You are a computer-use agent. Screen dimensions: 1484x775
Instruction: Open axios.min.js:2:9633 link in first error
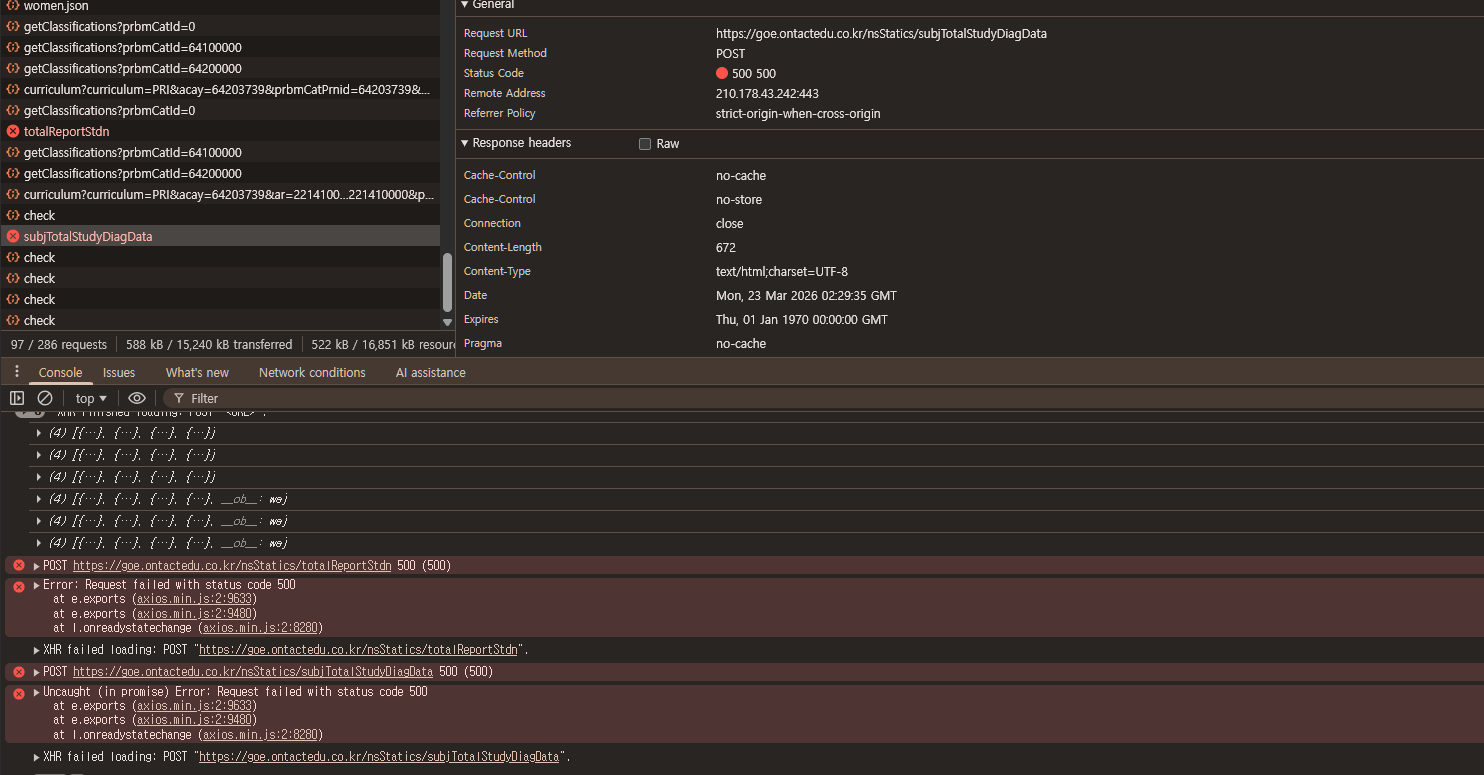pos(196,599)
